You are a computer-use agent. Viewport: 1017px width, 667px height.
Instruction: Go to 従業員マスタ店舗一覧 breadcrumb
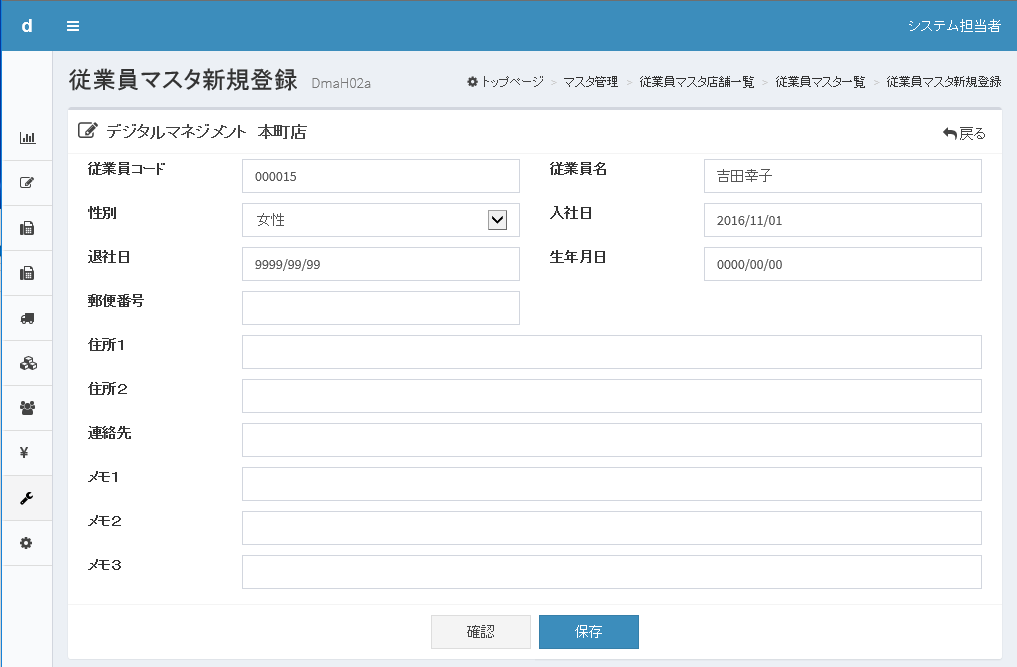(697, 82)
